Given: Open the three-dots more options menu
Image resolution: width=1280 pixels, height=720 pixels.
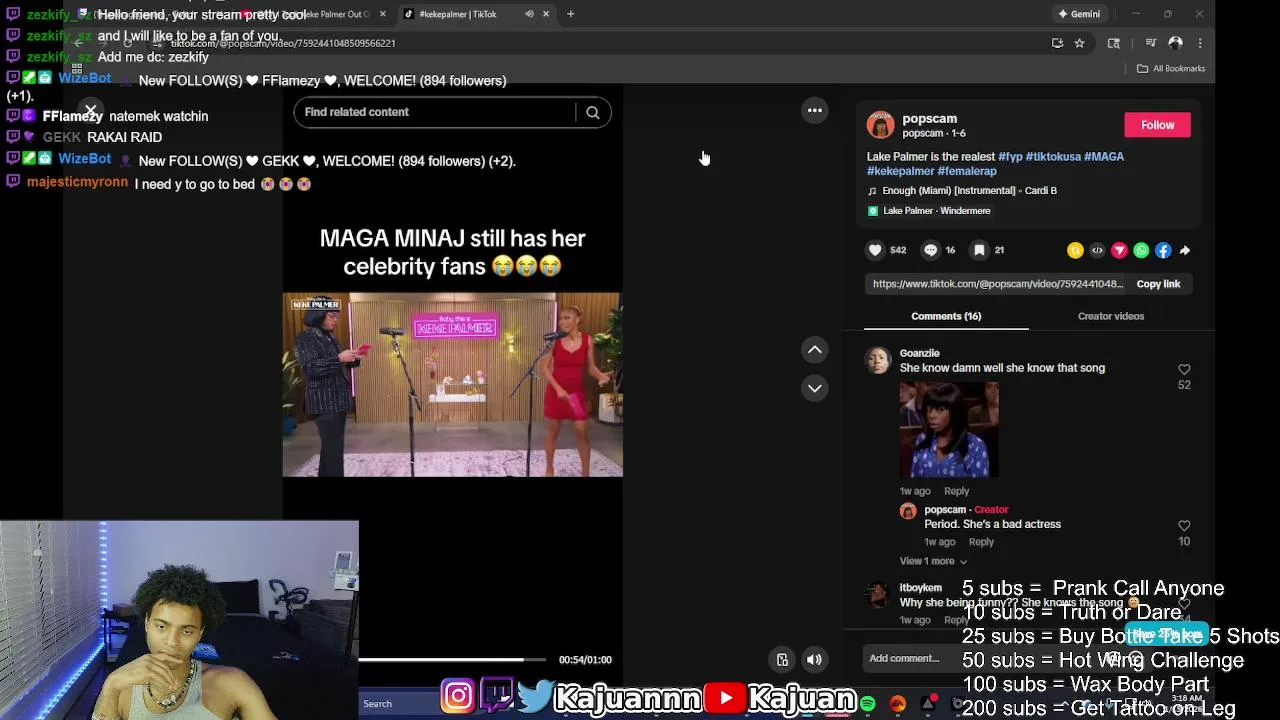Looking at the screenshot, I should tap(815, 110).
